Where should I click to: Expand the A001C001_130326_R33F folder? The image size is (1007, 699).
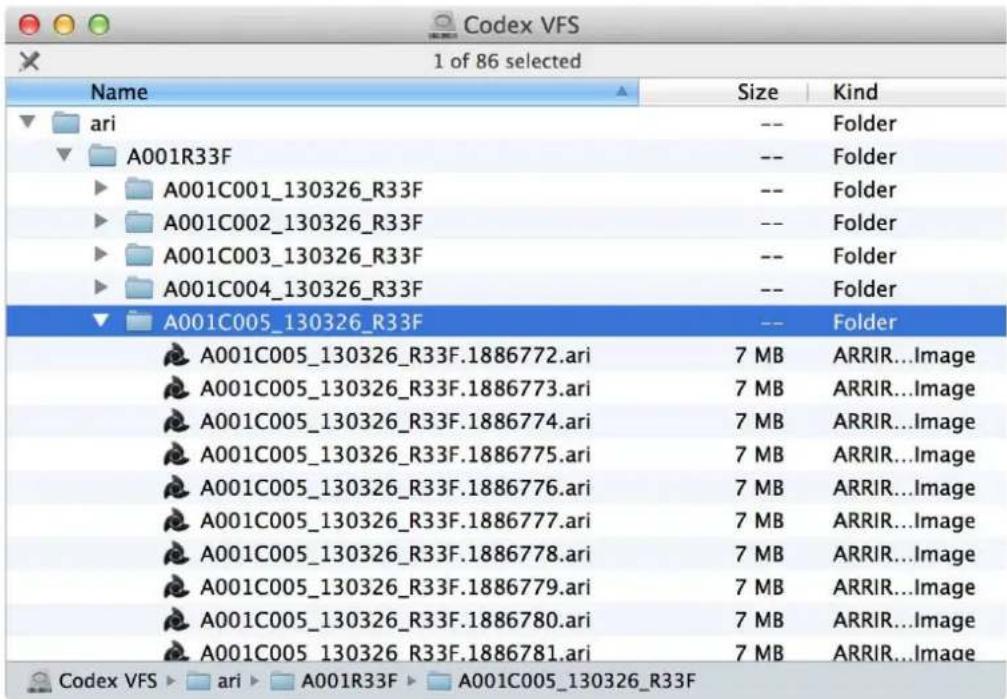101,188
